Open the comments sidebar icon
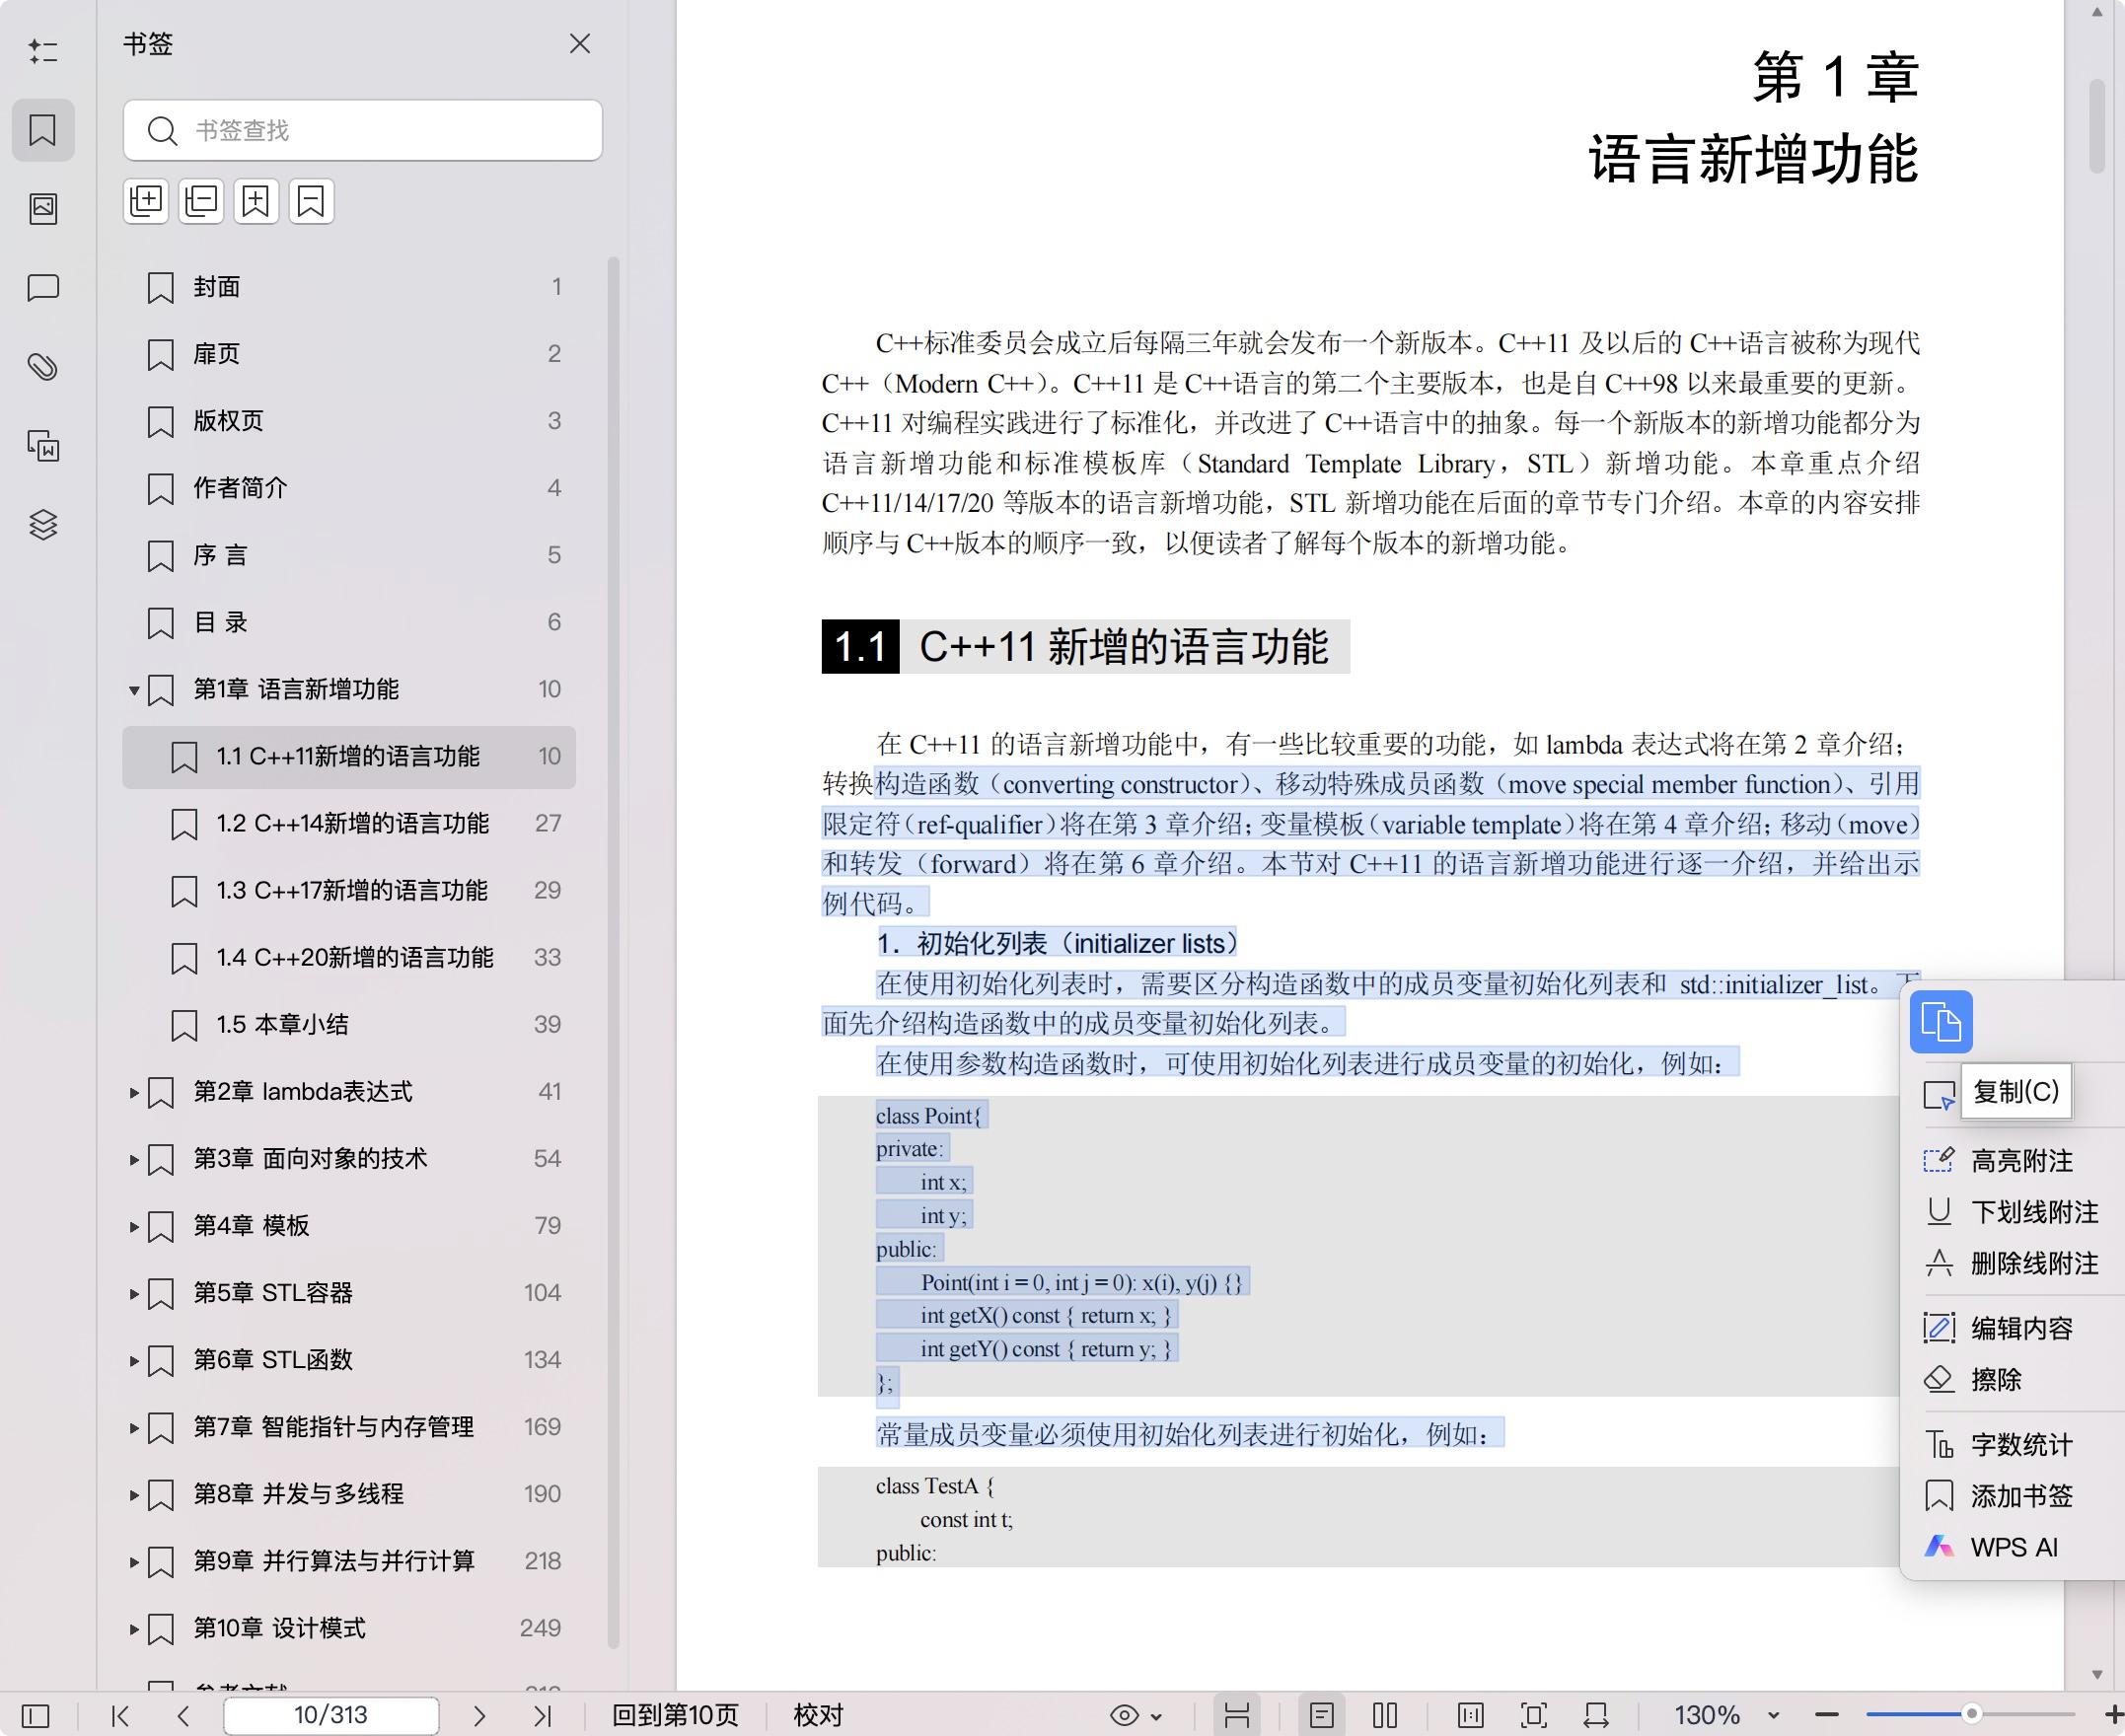Screen dimensions: 2125x1736 [43, 288]
